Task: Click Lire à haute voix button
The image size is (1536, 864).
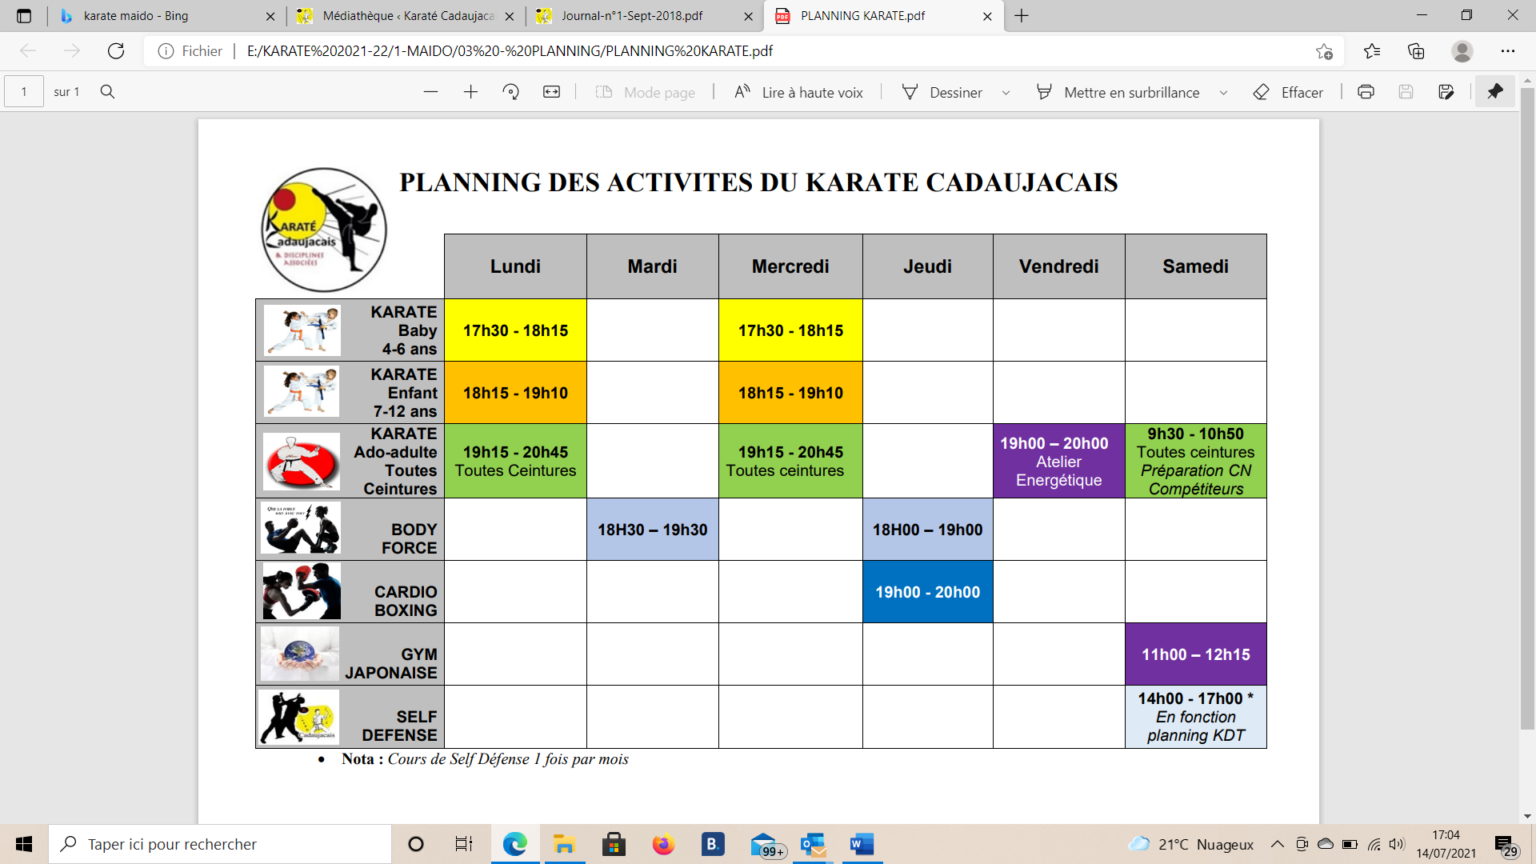Action: point(798,92)
